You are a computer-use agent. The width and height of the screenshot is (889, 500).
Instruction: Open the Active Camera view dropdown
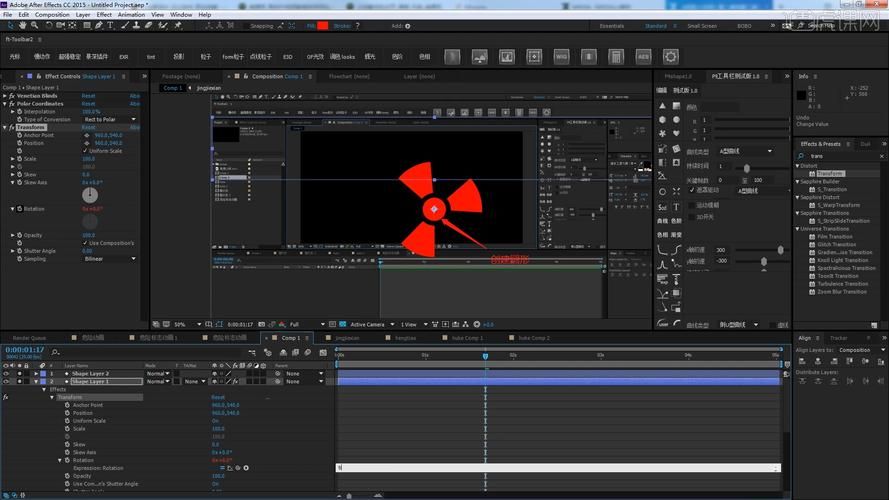tap(372, 324)
